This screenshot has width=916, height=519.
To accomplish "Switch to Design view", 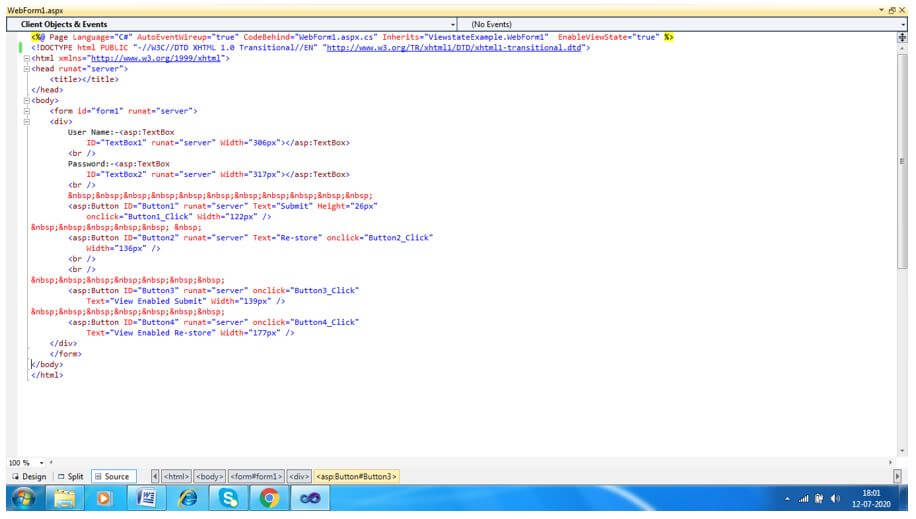I will (x=29, y=477).
